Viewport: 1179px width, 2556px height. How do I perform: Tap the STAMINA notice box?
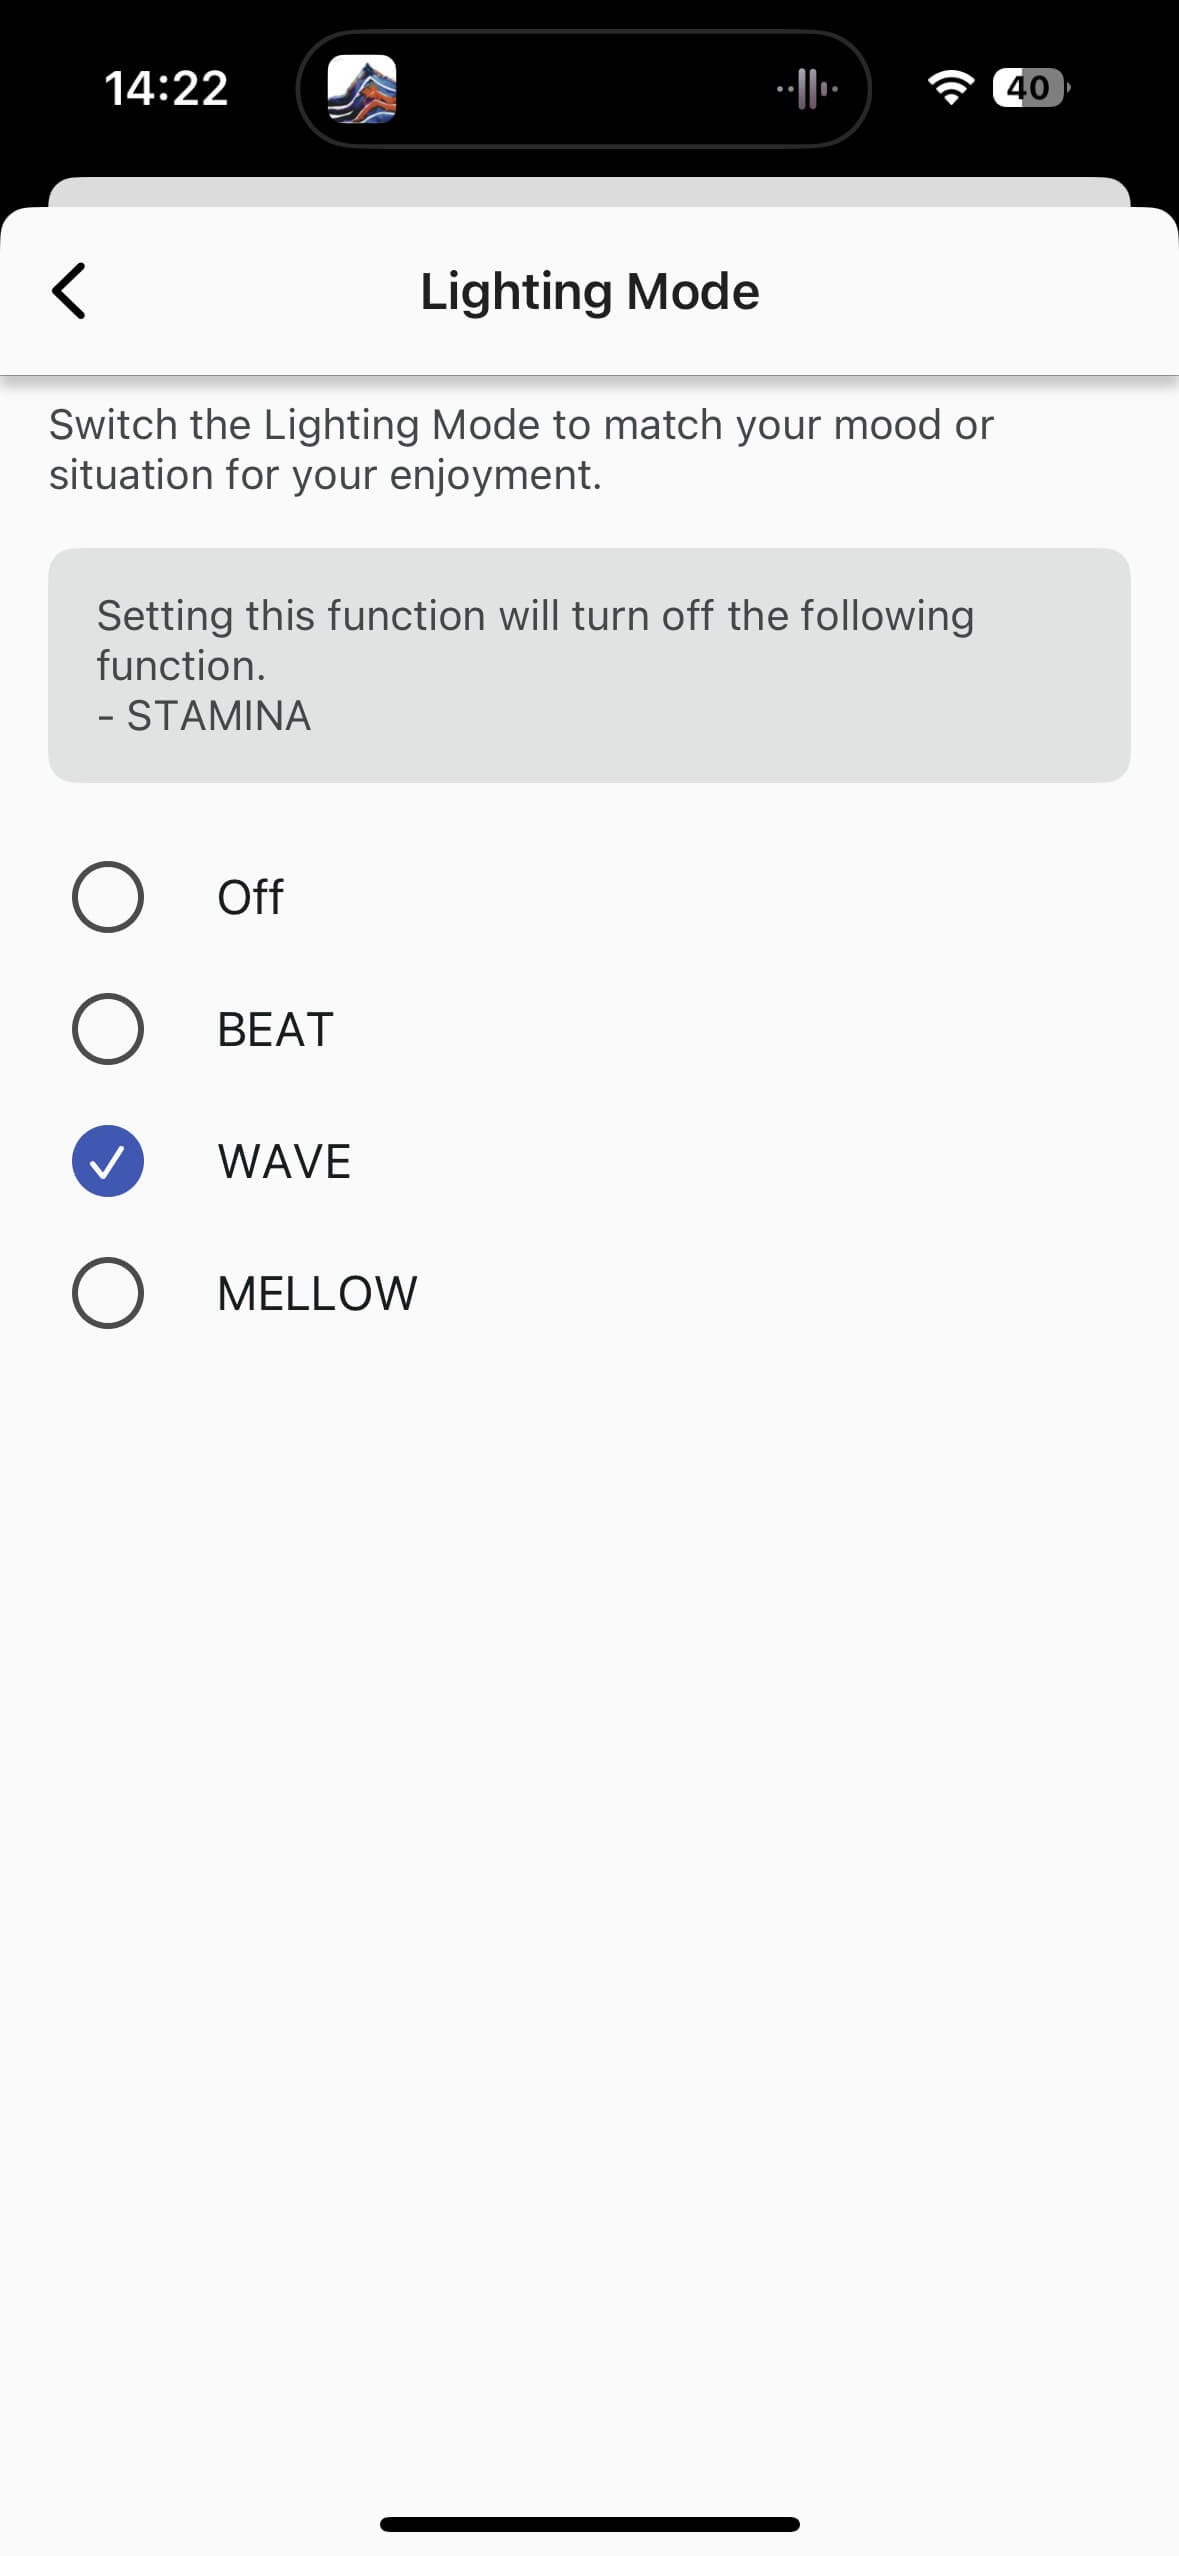pyautogui.click(x=589, y=665)
